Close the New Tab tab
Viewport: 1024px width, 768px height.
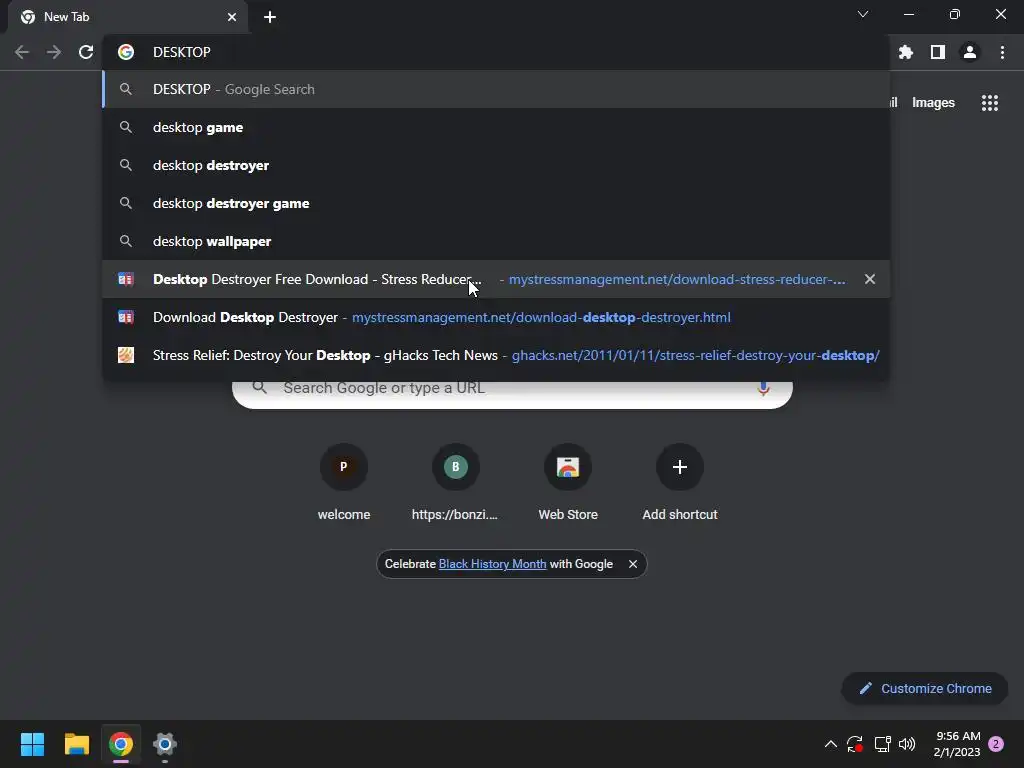(x=232, y=17)
